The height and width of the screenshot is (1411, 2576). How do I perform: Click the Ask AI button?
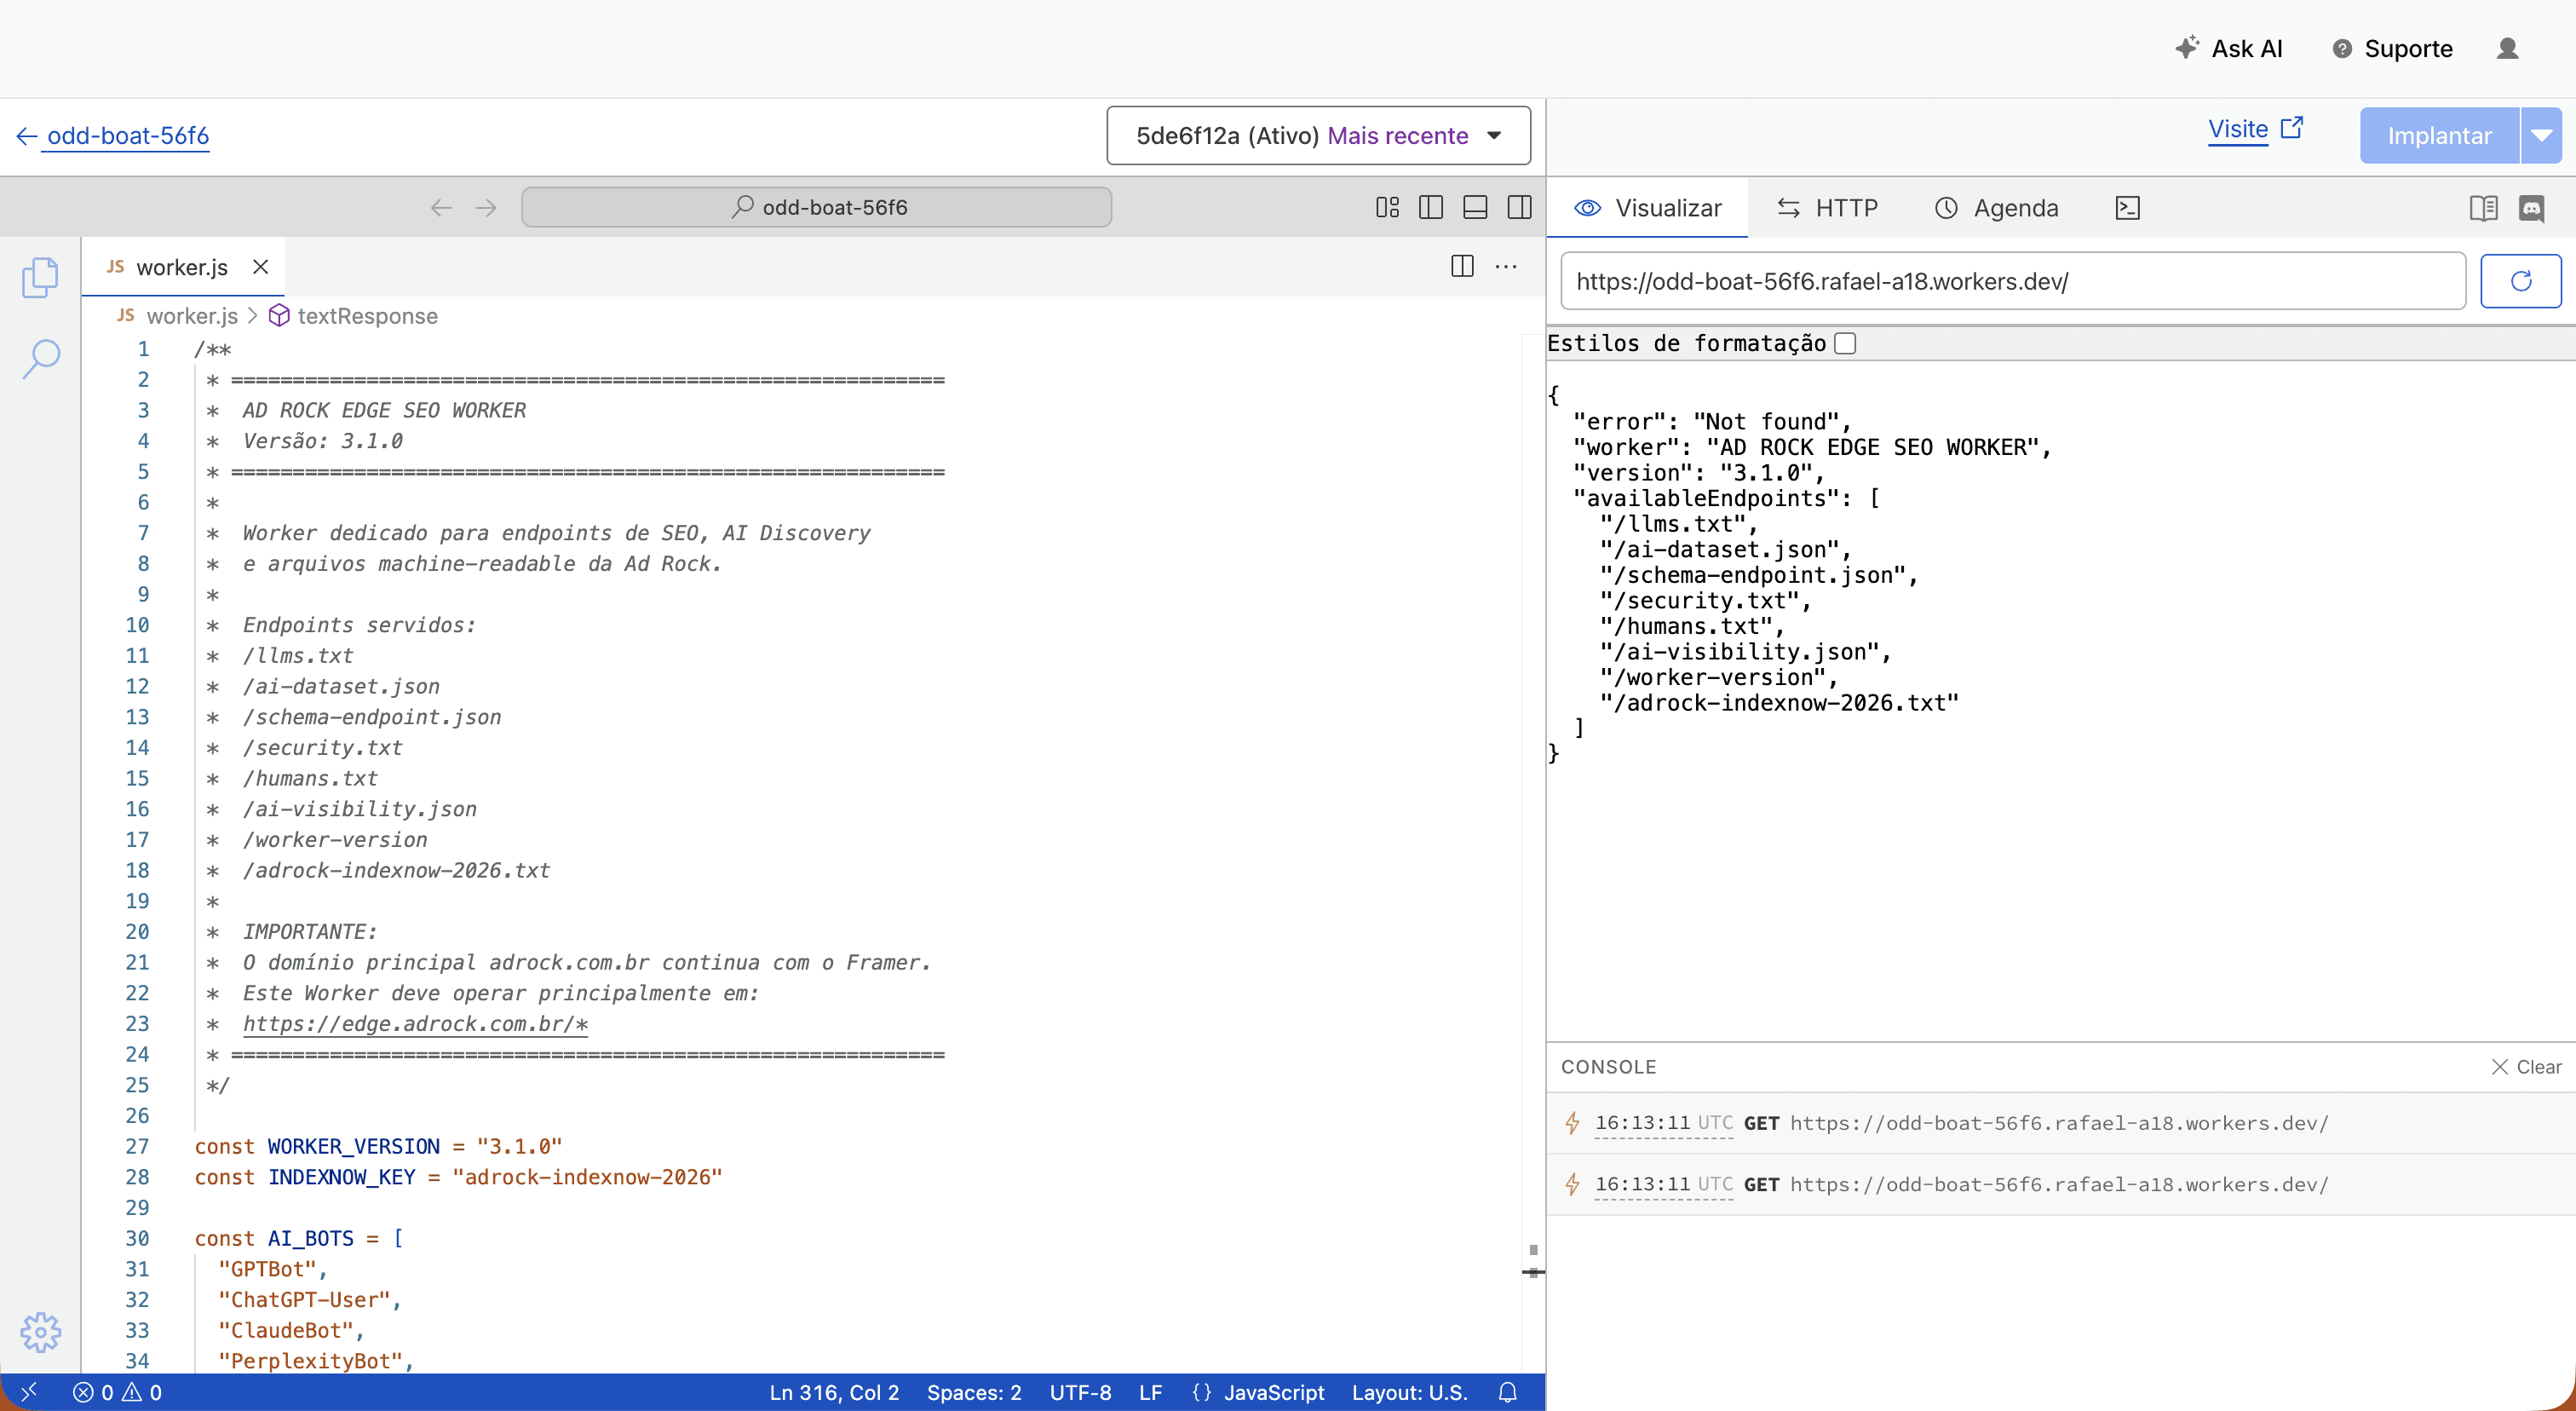[2229, 48]
